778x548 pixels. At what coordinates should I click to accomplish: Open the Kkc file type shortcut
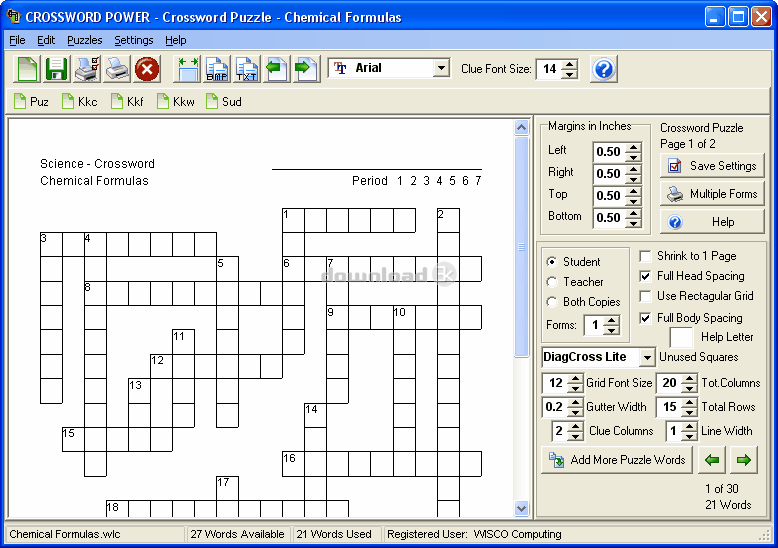79,102
